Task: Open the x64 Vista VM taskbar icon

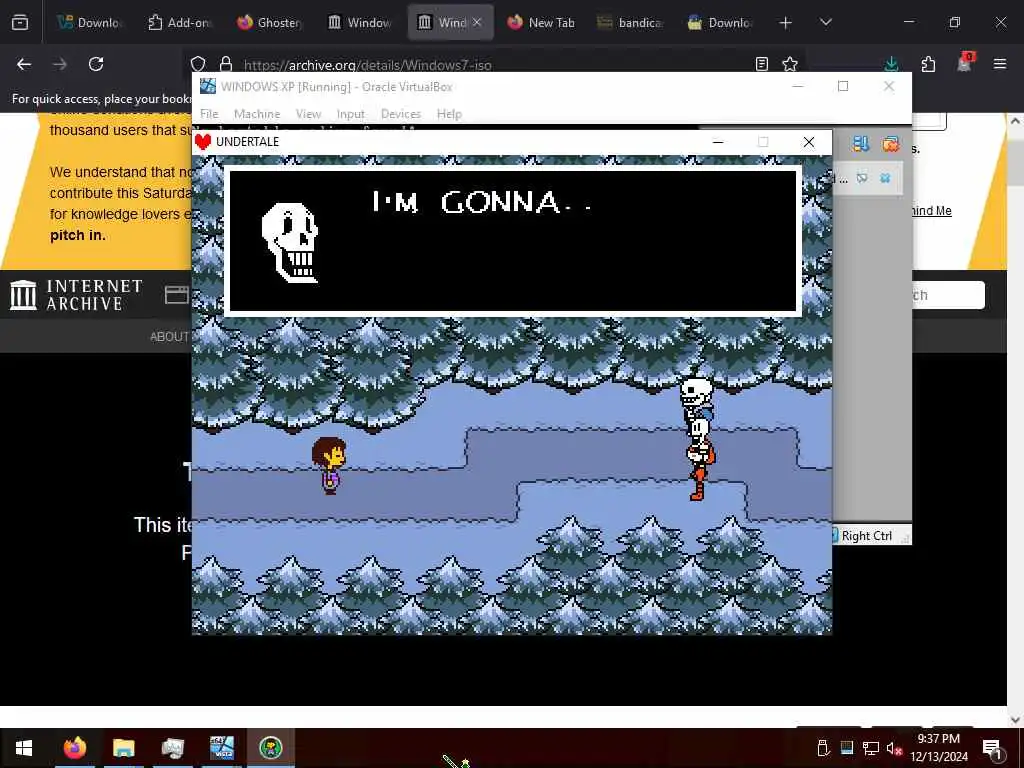Action: pyautogui.click(x=221, y=748)
